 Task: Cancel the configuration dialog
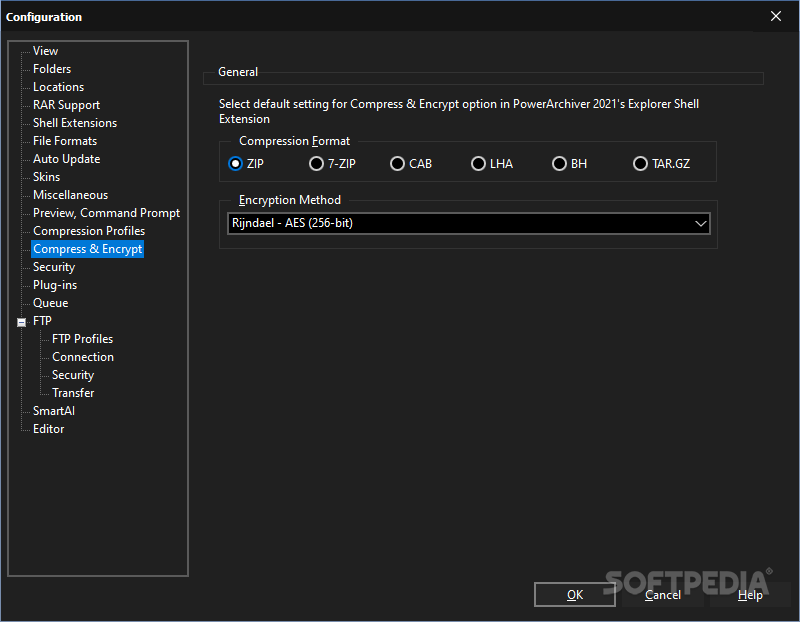662,595
